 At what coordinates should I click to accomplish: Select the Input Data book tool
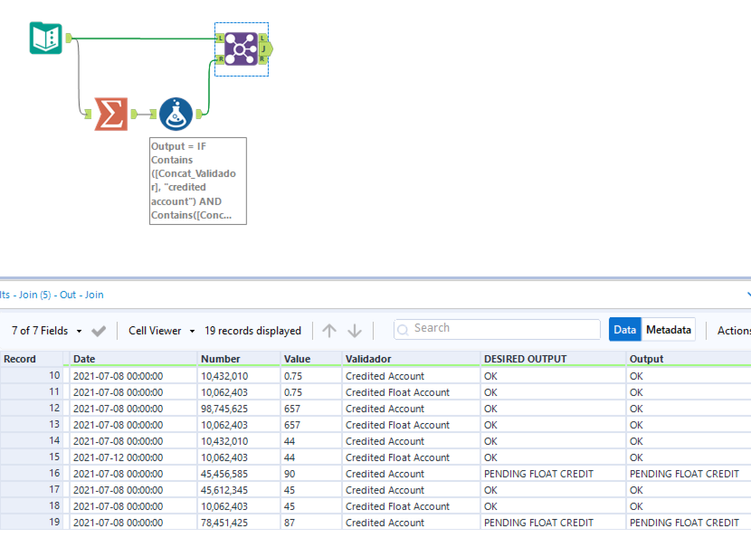click(x=46, y=38)
